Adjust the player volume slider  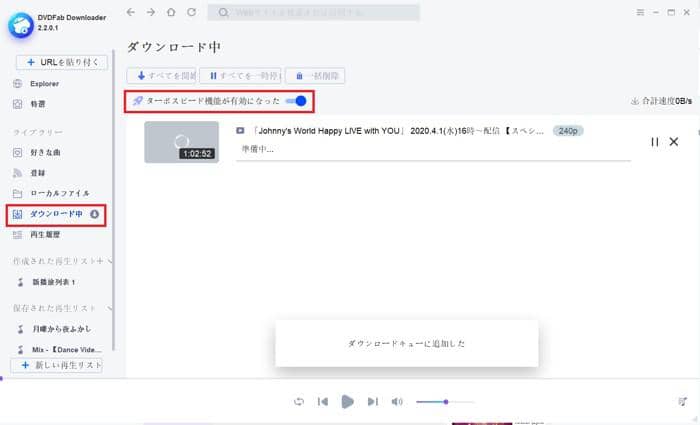click(x=445, y=402)
